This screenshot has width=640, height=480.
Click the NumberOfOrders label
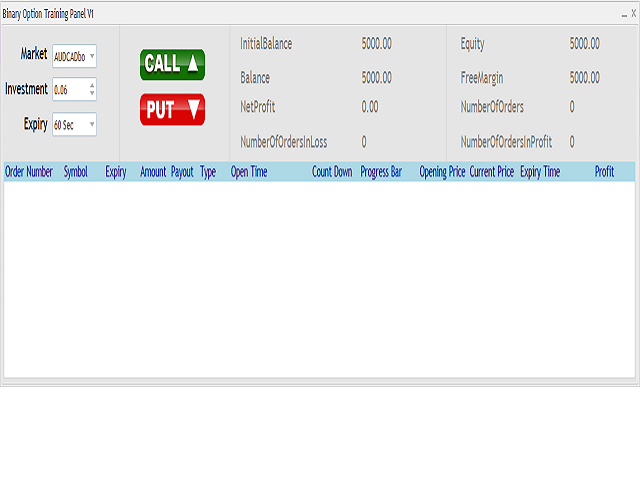point(492,107)
